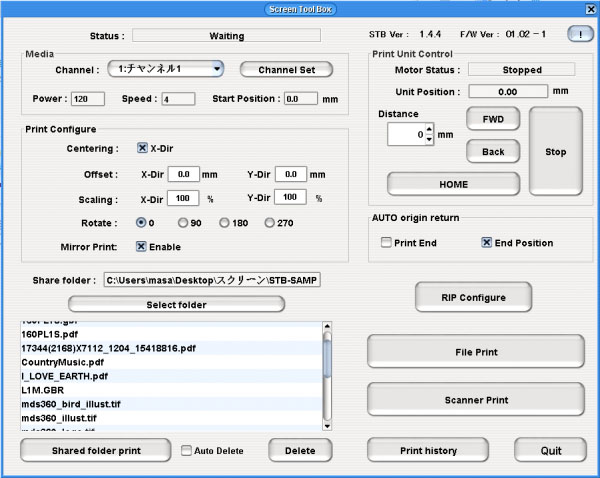This screenshot has width=600, height=478.
Task: Click Scaling Y-Dir input field
Action: (290, 197)
